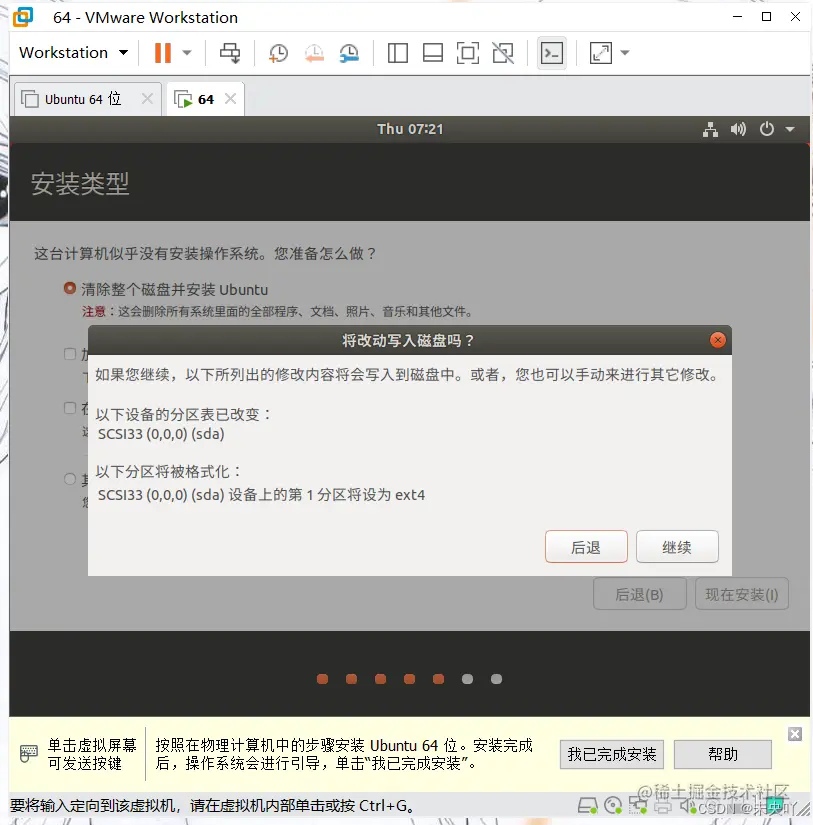Image resolution: width=813 pixels, height=825 pixels.
Task: Enter full screen mode
Action: [468, 53]
